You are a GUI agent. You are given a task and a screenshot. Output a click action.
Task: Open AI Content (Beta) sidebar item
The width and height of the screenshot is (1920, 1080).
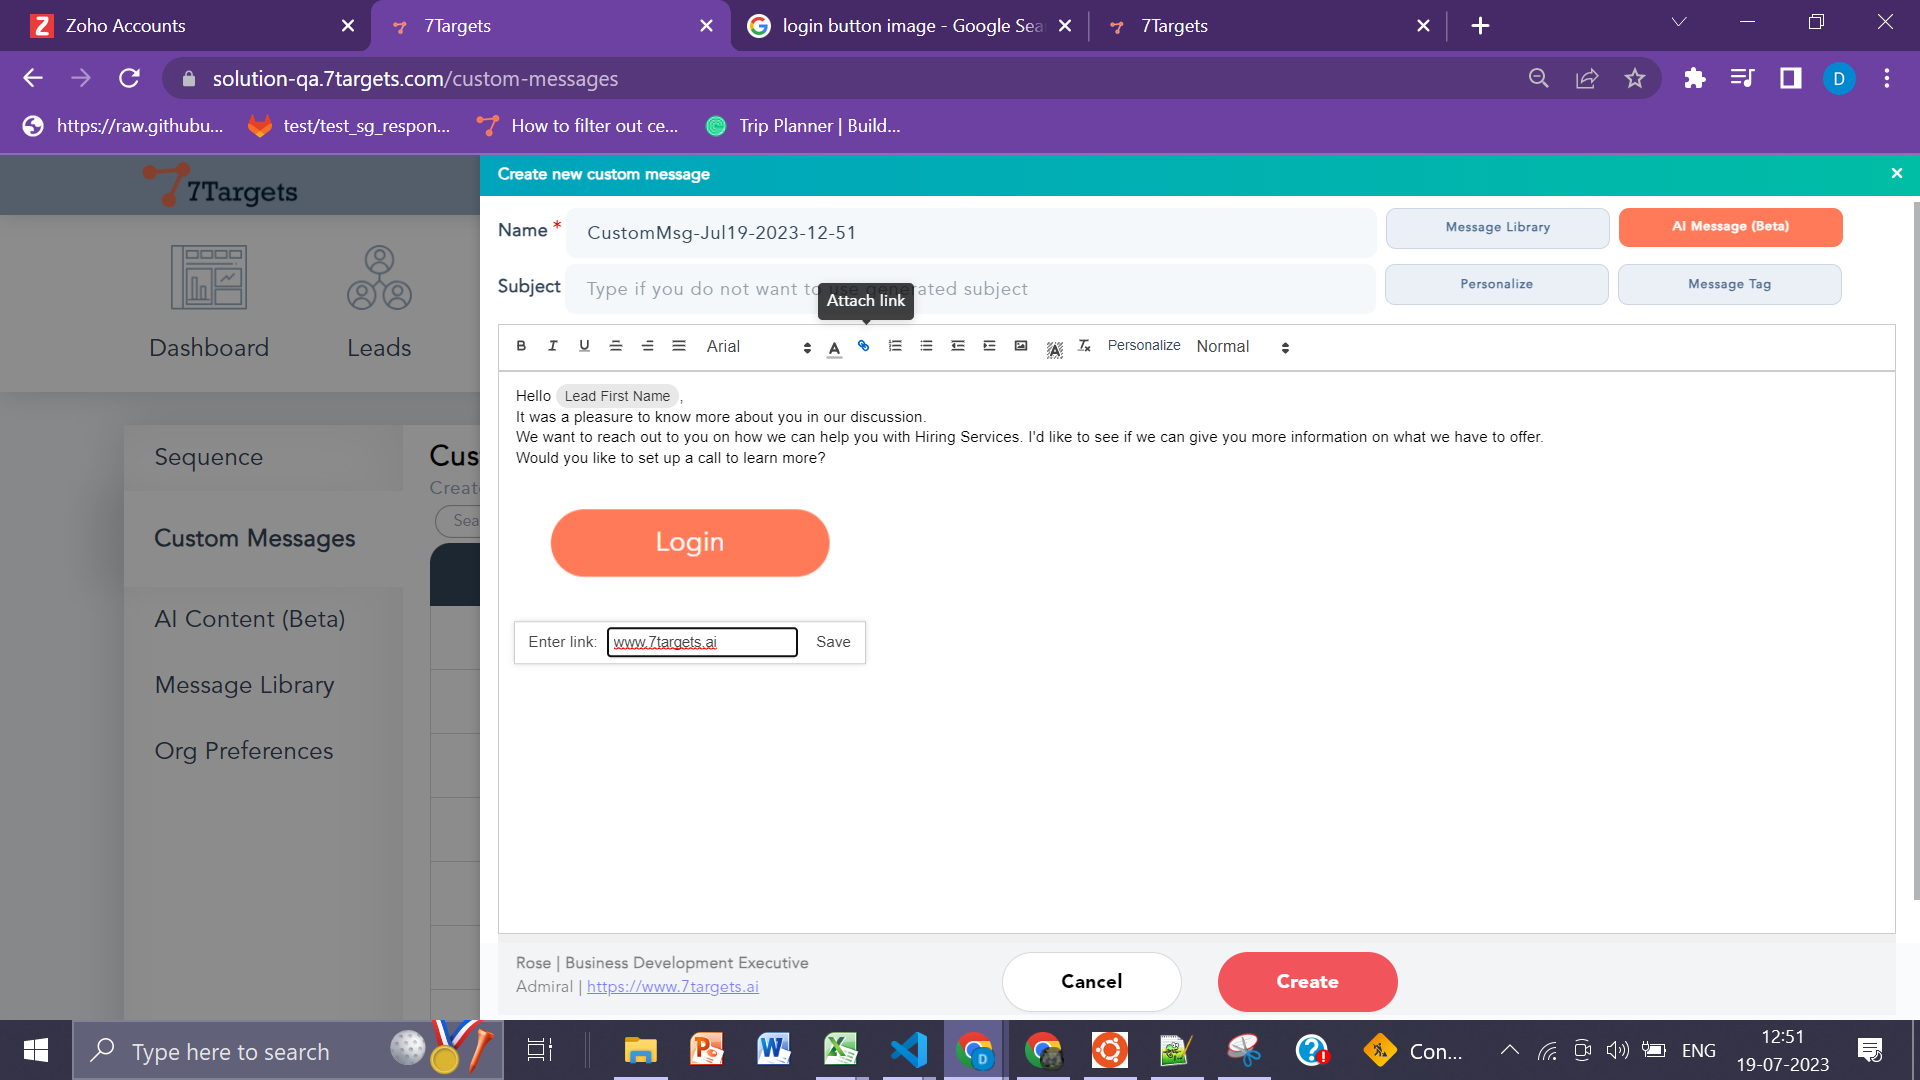[250, 619]
